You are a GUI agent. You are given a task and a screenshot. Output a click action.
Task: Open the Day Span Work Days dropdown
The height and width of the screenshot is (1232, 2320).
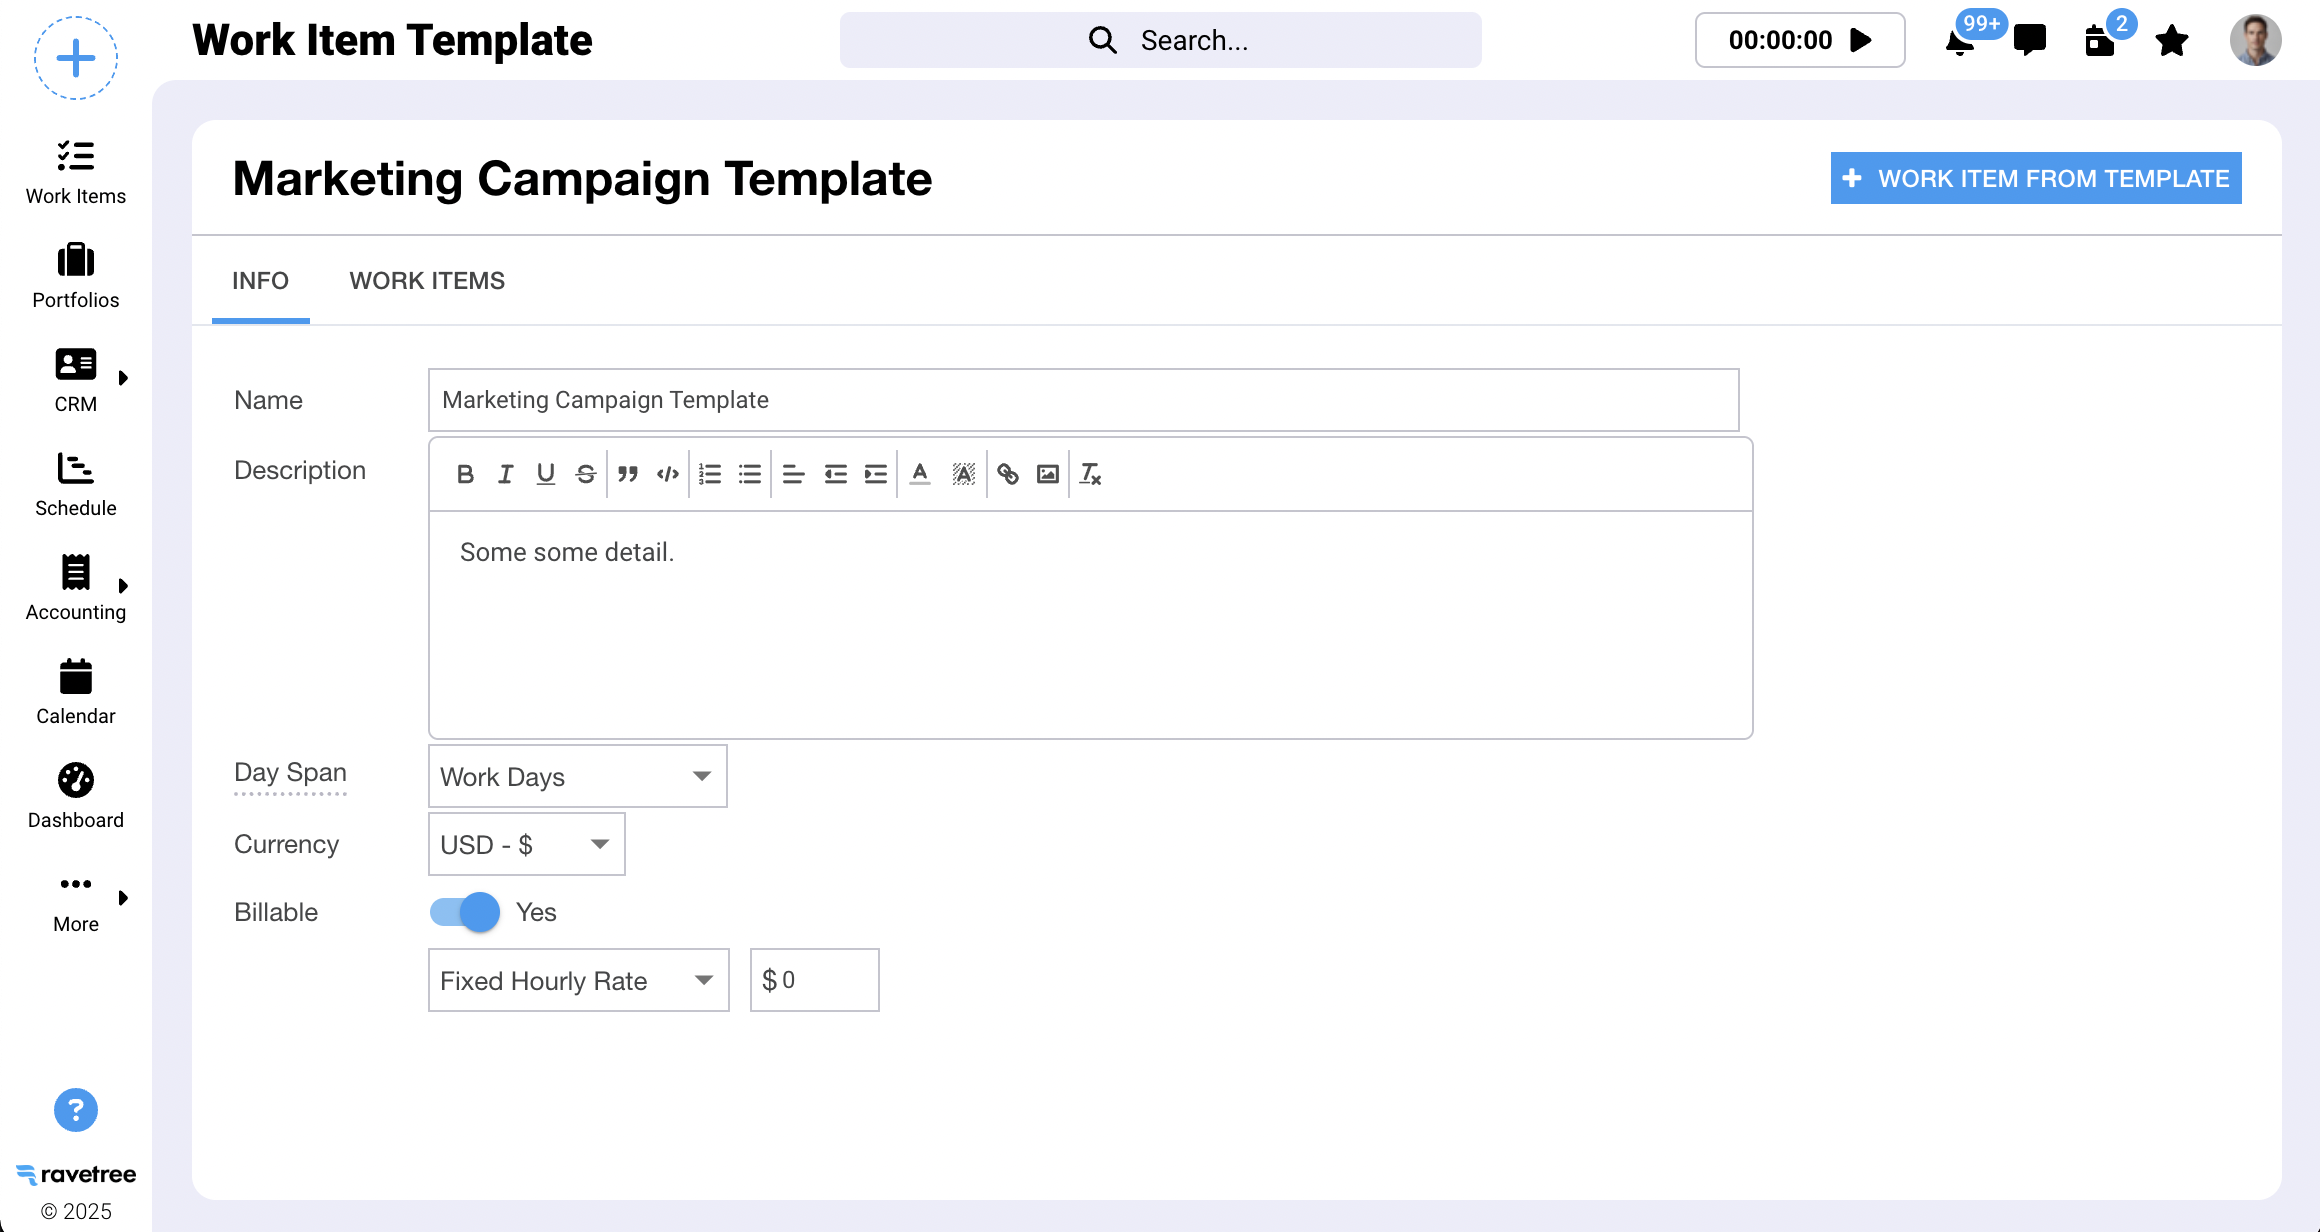click(577, 776)
